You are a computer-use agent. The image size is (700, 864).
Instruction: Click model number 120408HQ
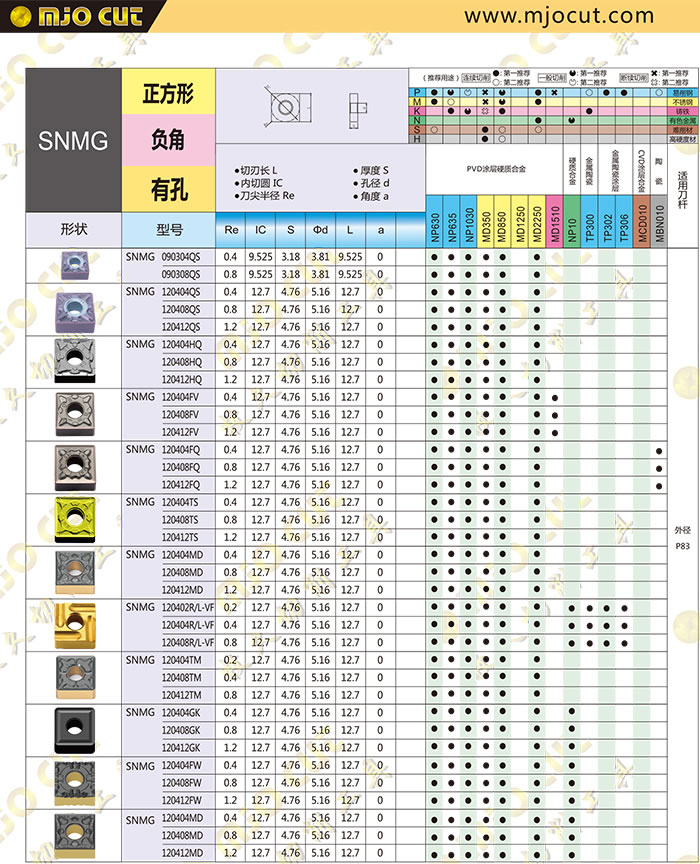181,362
